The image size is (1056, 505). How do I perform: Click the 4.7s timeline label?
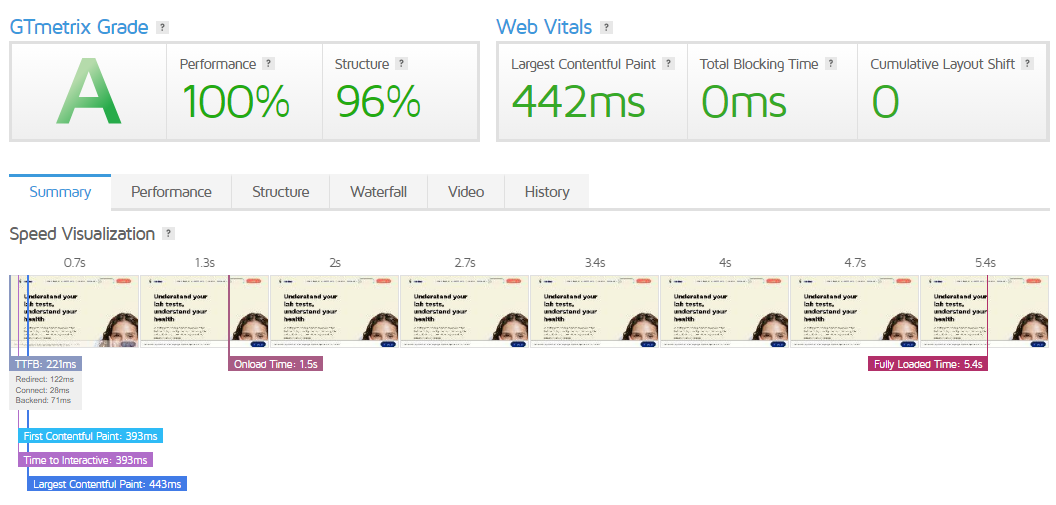tap(855, 263)
